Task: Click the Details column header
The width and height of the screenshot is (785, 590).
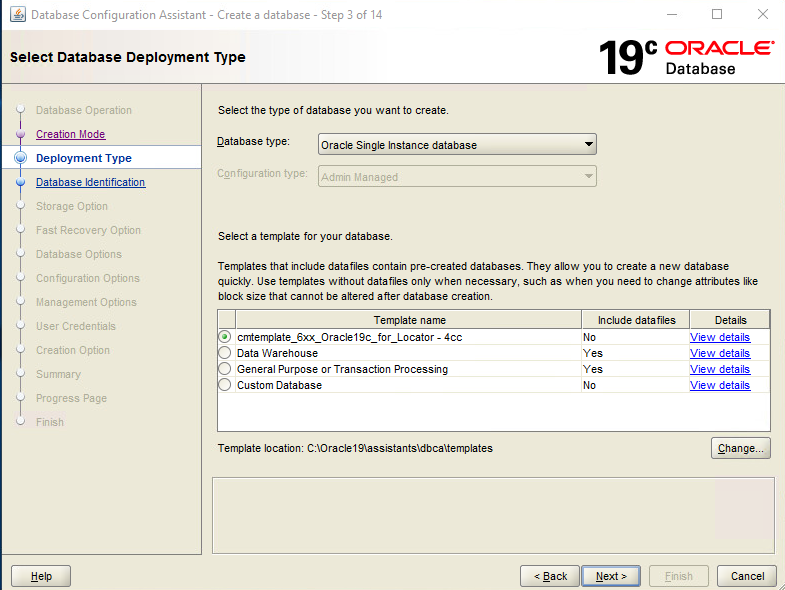Action: 730,320
